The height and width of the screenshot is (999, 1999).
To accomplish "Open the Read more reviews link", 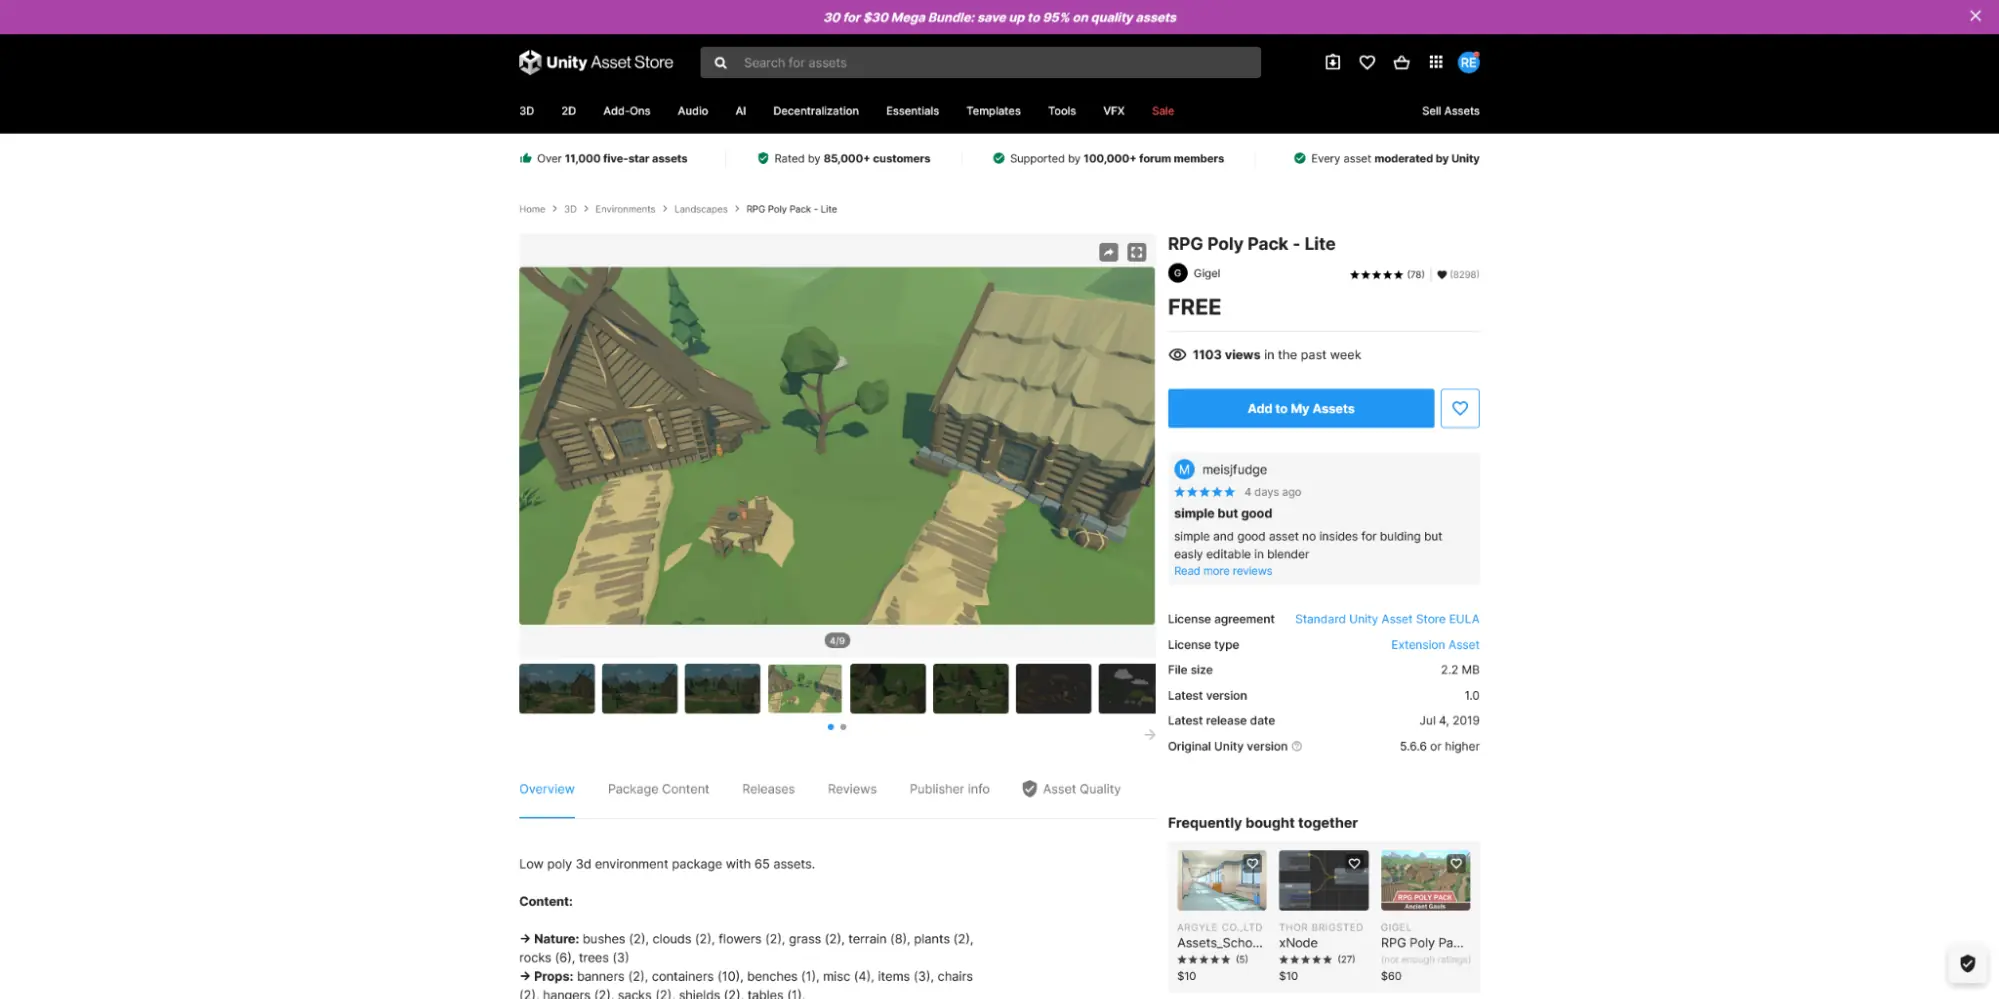I will 1223,571.
